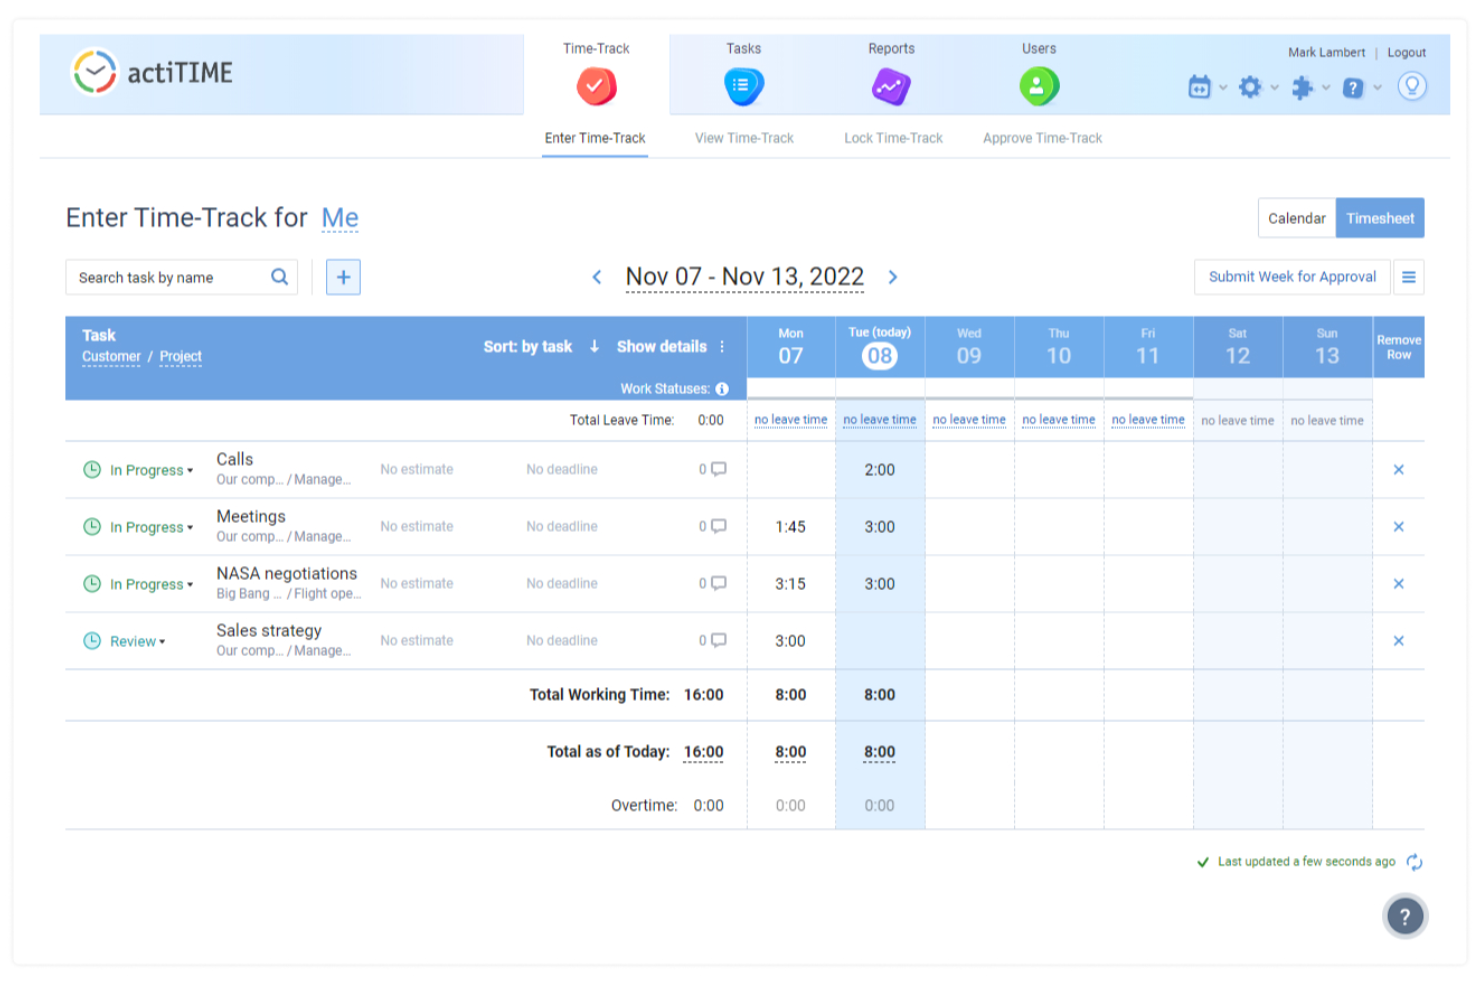Remove the Sales strategy row
Screen dimensions: 1480x987
(1399, 640)
